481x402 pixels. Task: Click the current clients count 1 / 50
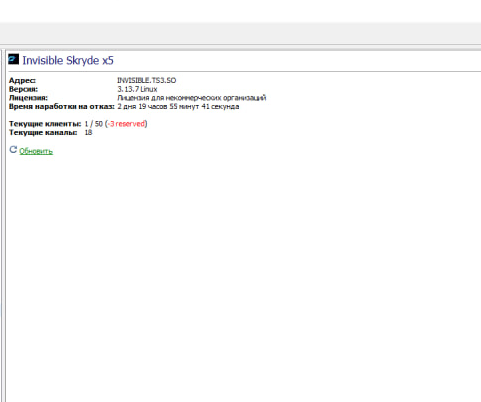click(x=94, y=124)
